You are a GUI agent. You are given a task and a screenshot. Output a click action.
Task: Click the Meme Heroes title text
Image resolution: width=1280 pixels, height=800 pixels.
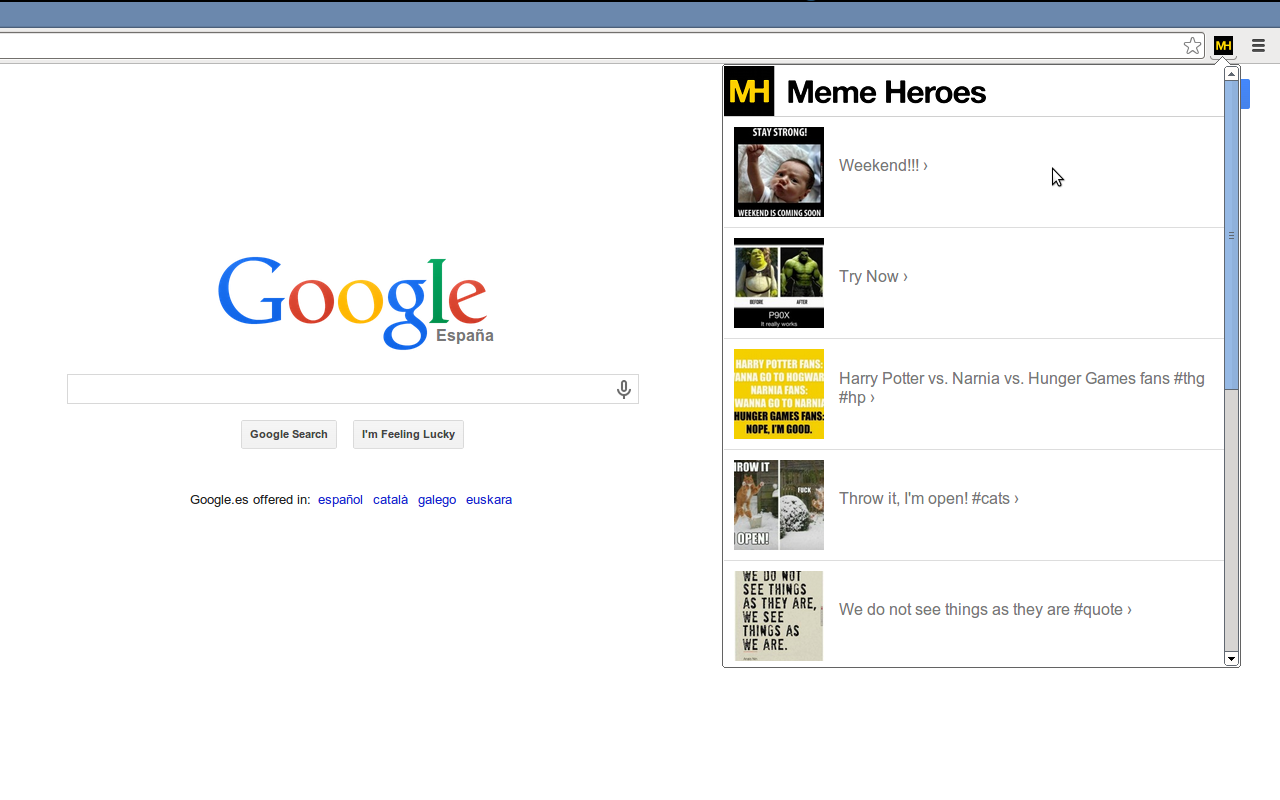[x=886, y=92]
